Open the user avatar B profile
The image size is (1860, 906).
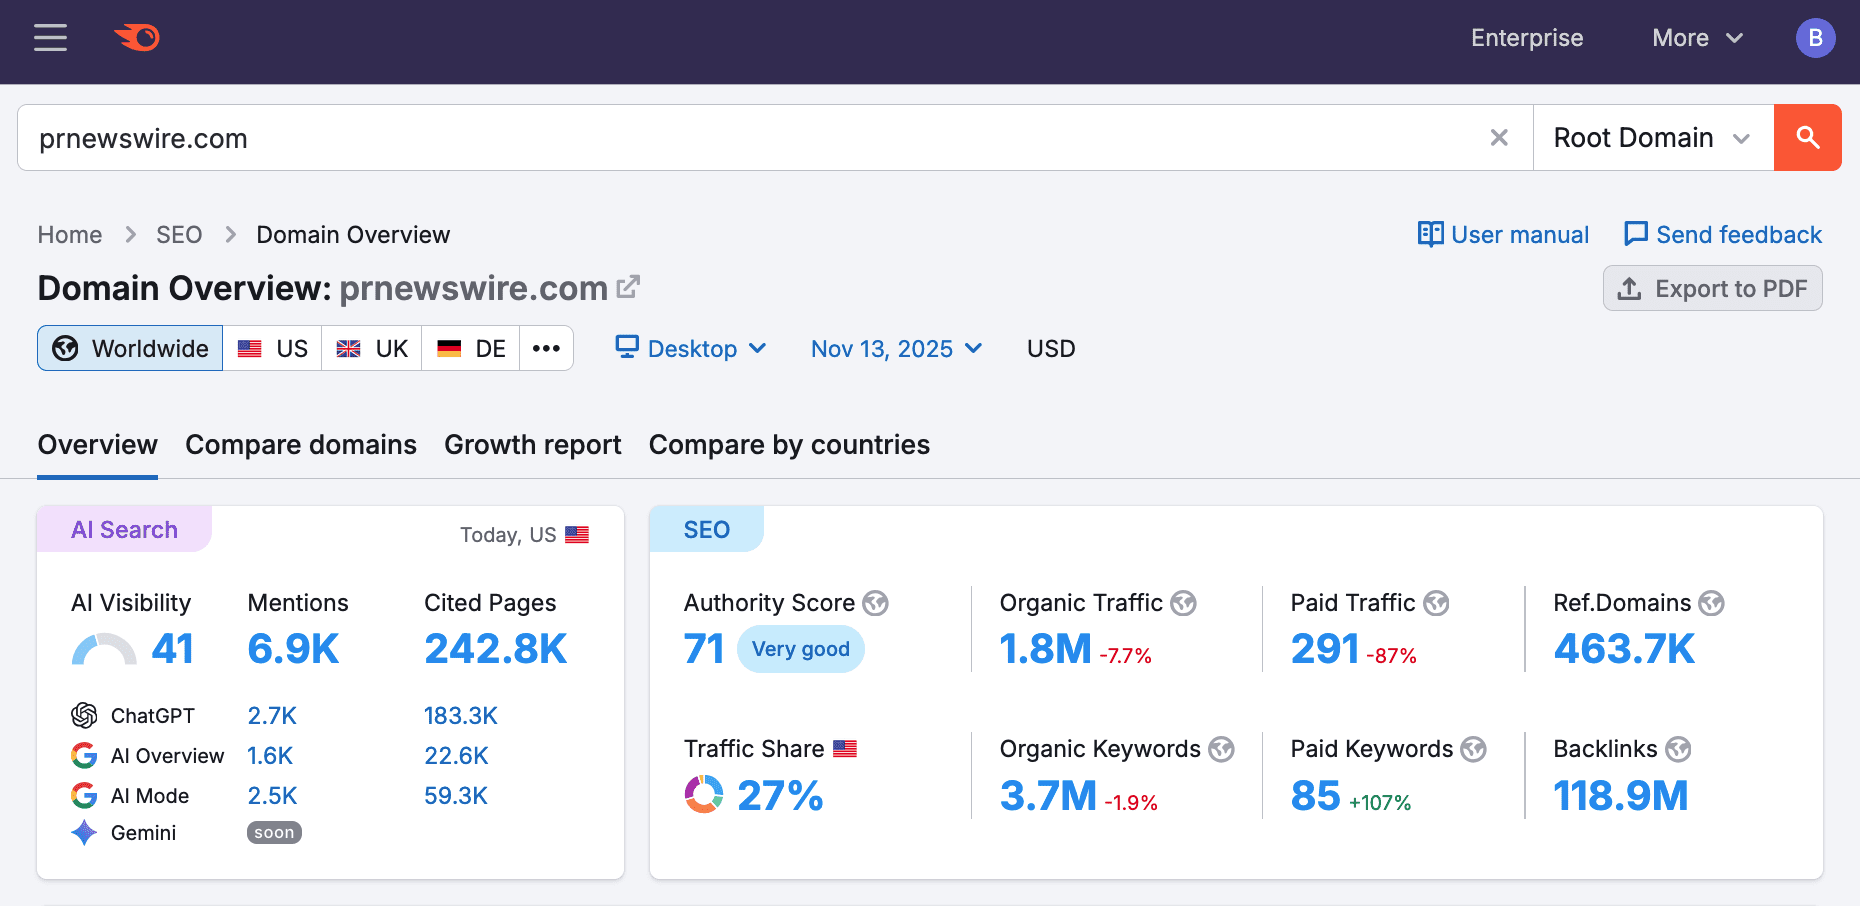point(1815,38)
